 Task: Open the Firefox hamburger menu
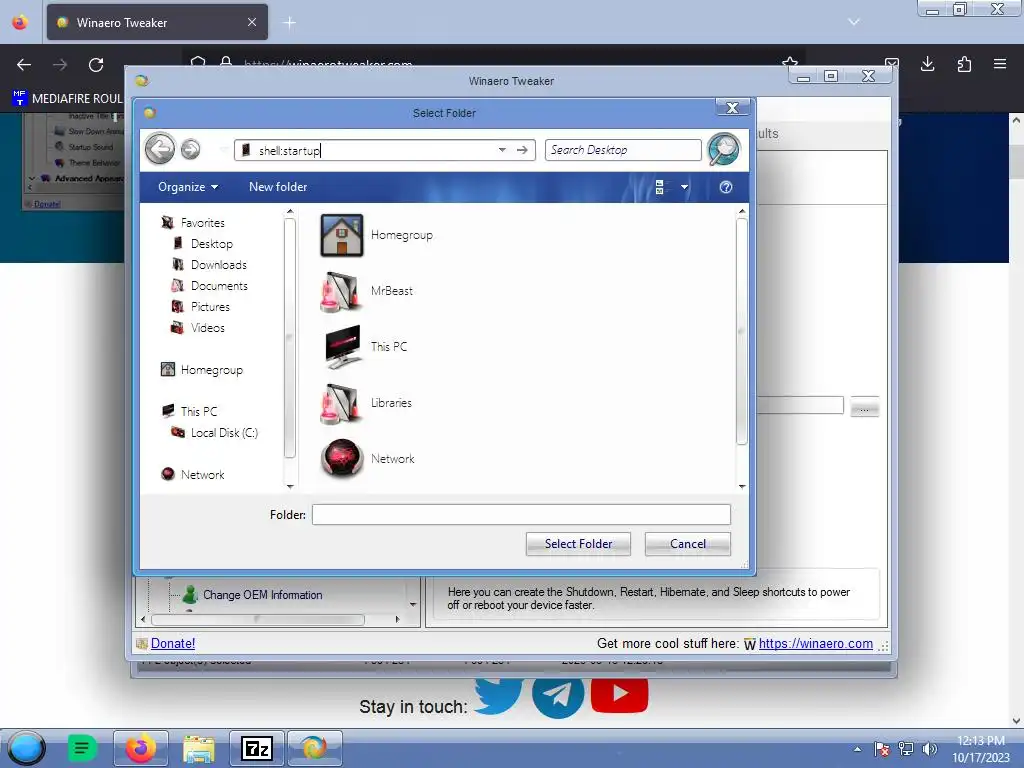coord(1000,64)
